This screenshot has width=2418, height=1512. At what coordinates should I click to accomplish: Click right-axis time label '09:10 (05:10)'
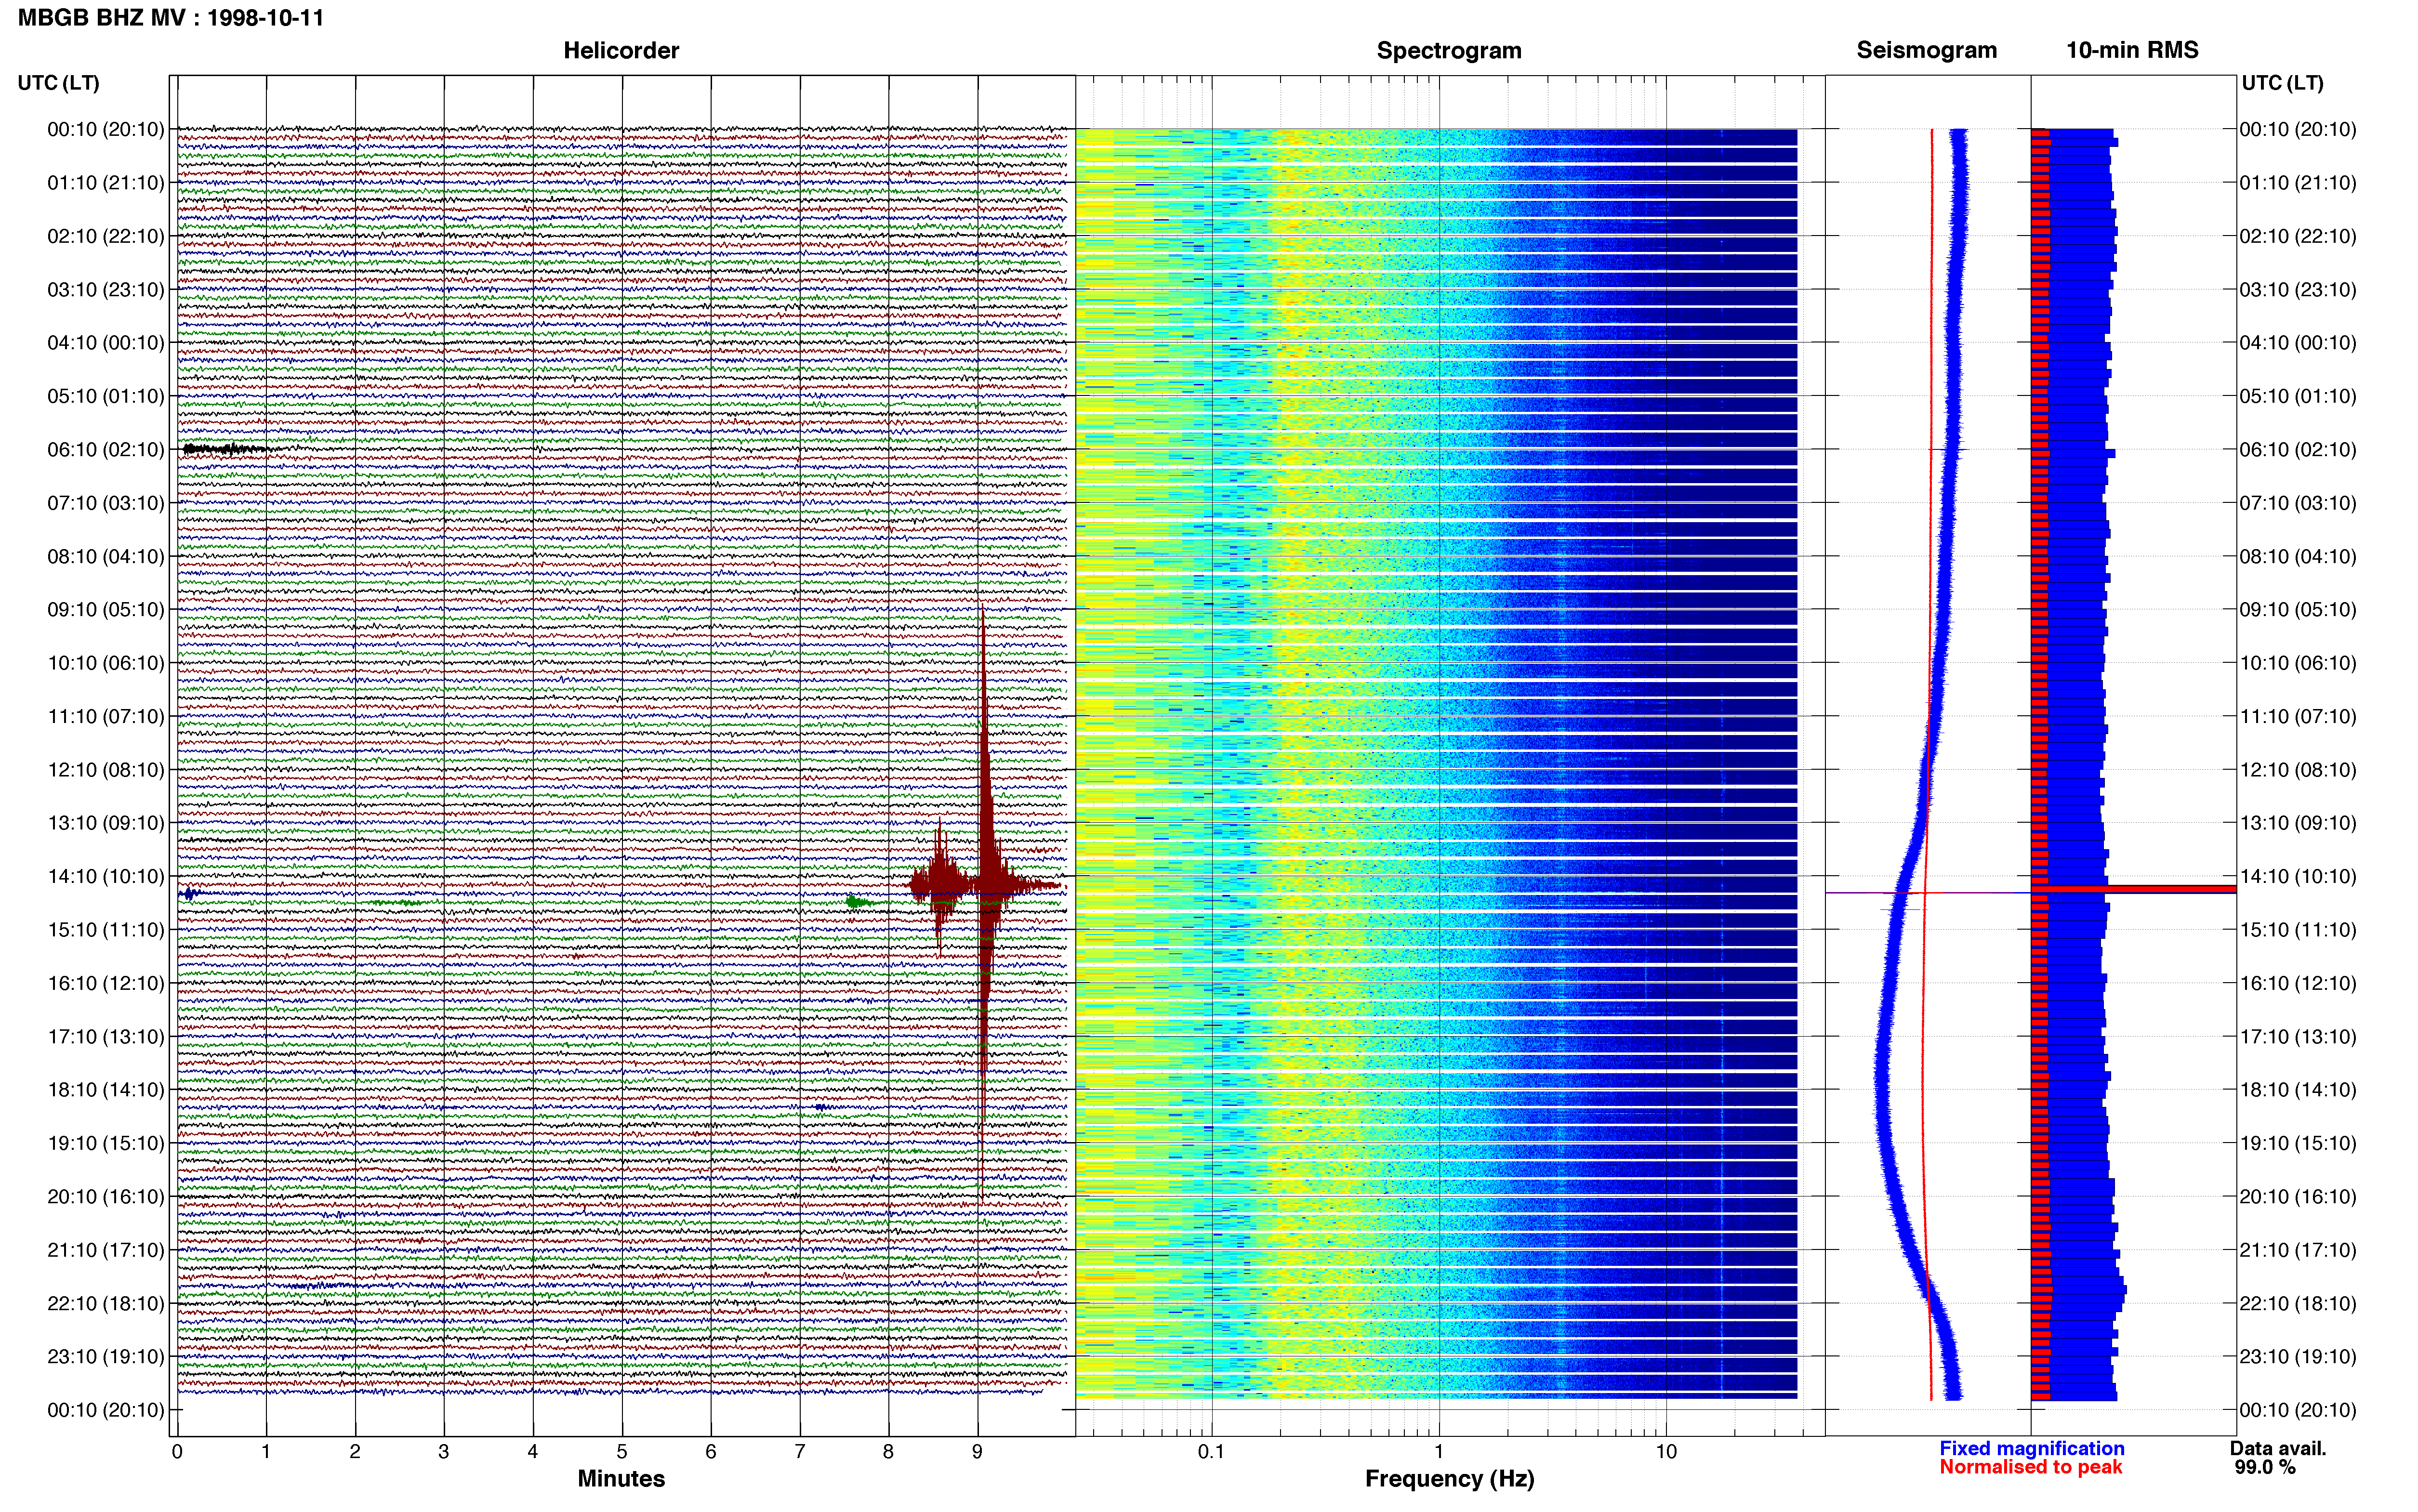point(2298,610)
